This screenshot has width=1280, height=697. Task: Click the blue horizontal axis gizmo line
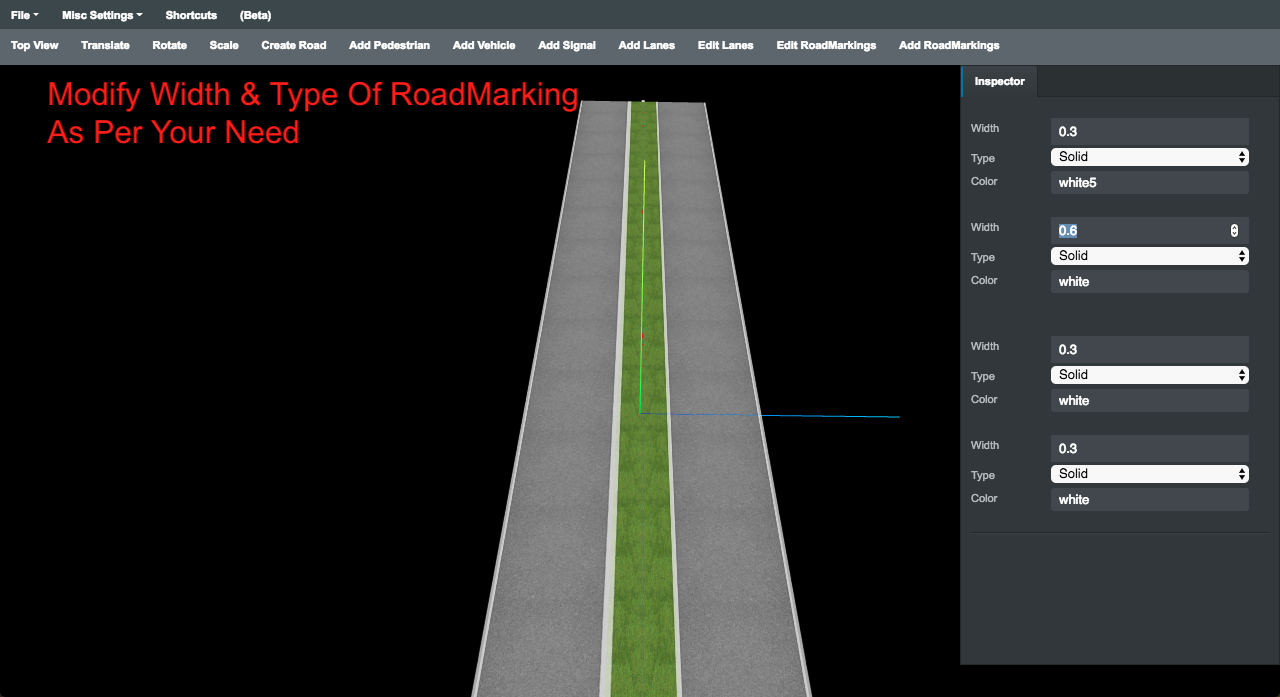[770, 414]
